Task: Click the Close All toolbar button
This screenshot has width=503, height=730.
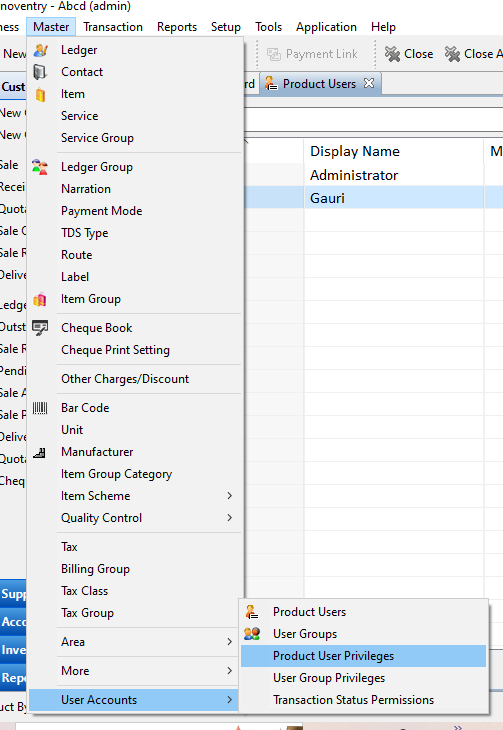Action: [x=473, y=54]
